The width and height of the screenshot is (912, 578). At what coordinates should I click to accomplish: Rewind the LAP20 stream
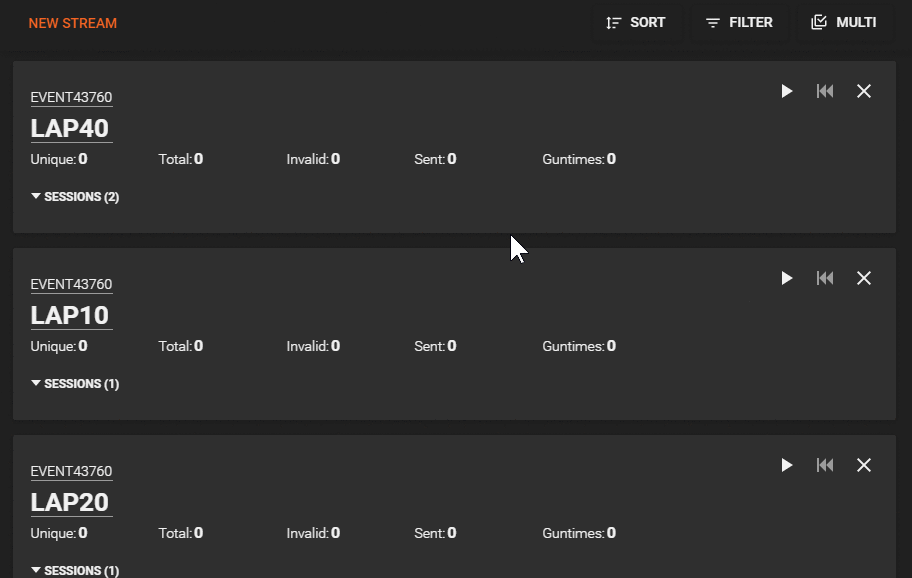[x=825, y=465]
